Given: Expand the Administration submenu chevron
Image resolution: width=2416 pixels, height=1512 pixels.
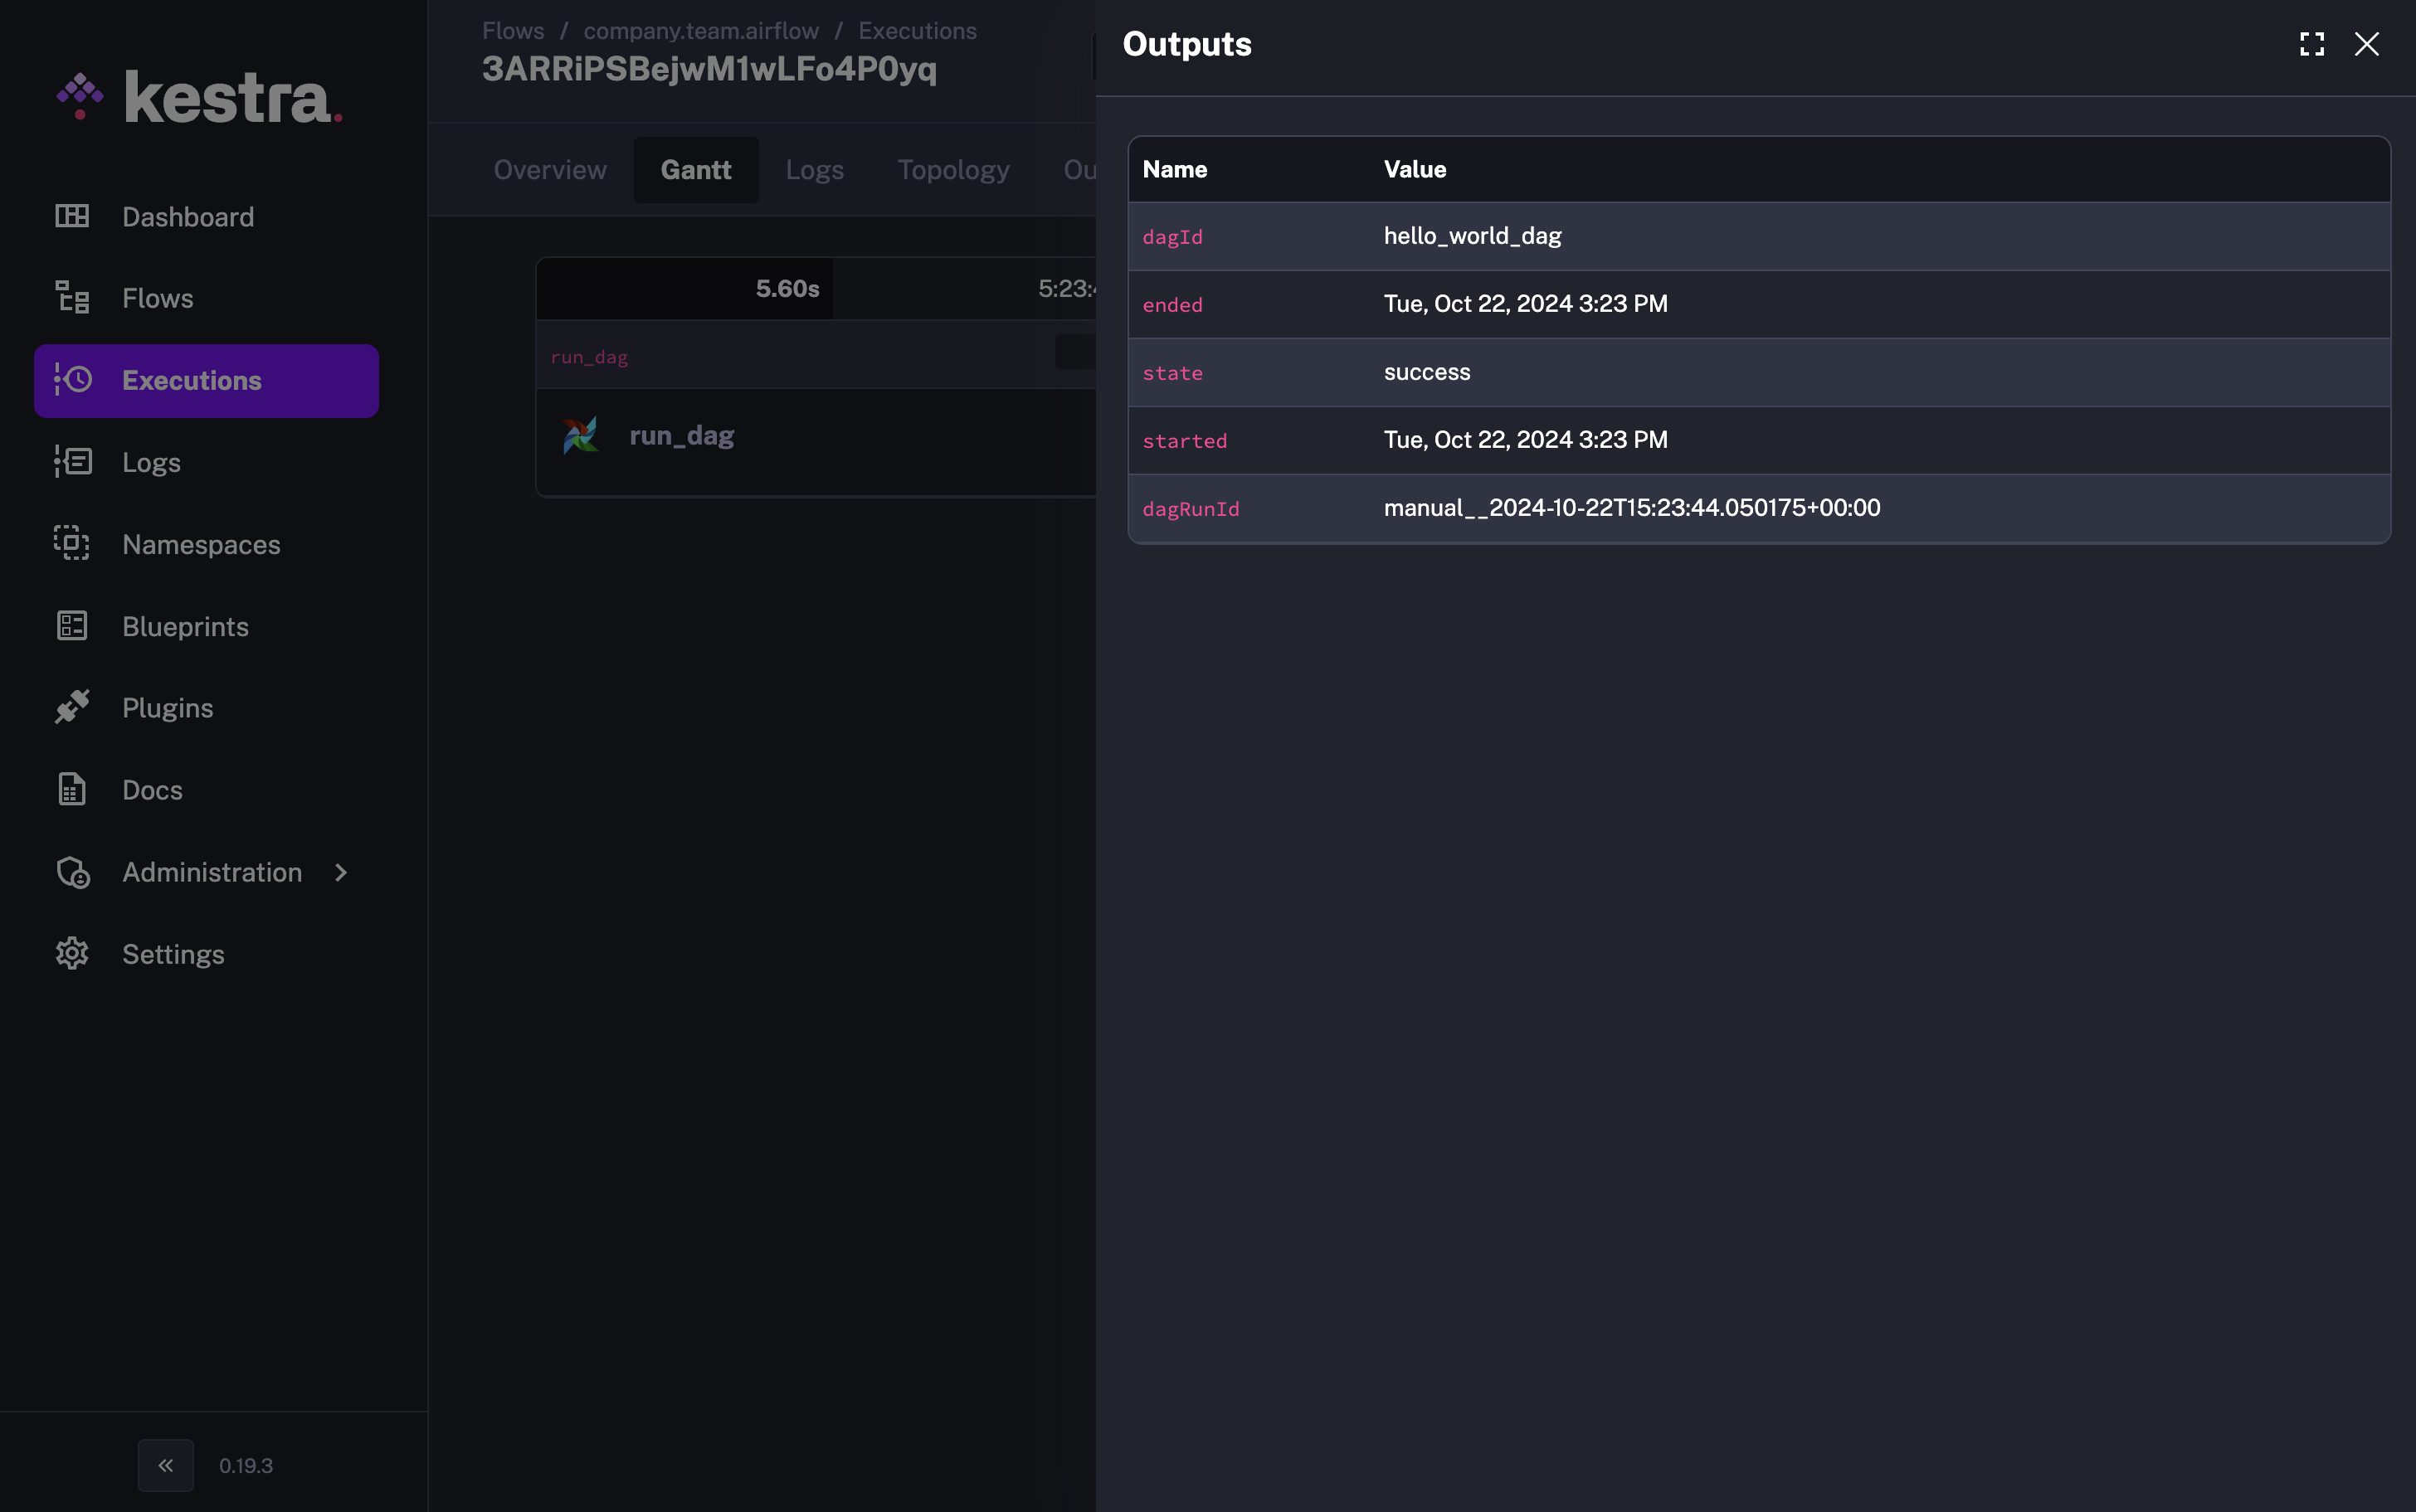Looking at the screenshot, I should coord(341,872).
